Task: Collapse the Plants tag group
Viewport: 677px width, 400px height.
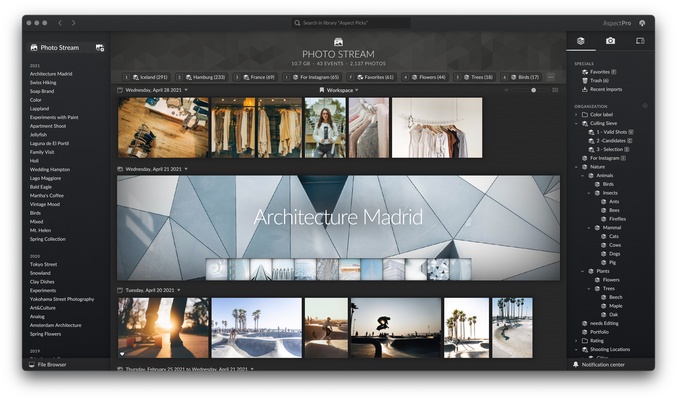Action: (x=582, y=271)
